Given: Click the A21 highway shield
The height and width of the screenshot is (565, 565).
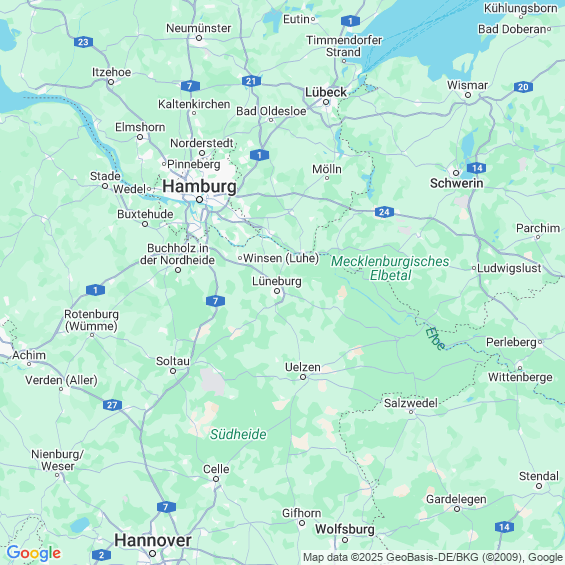Looking at the screenshot, I should pos(251,81).
